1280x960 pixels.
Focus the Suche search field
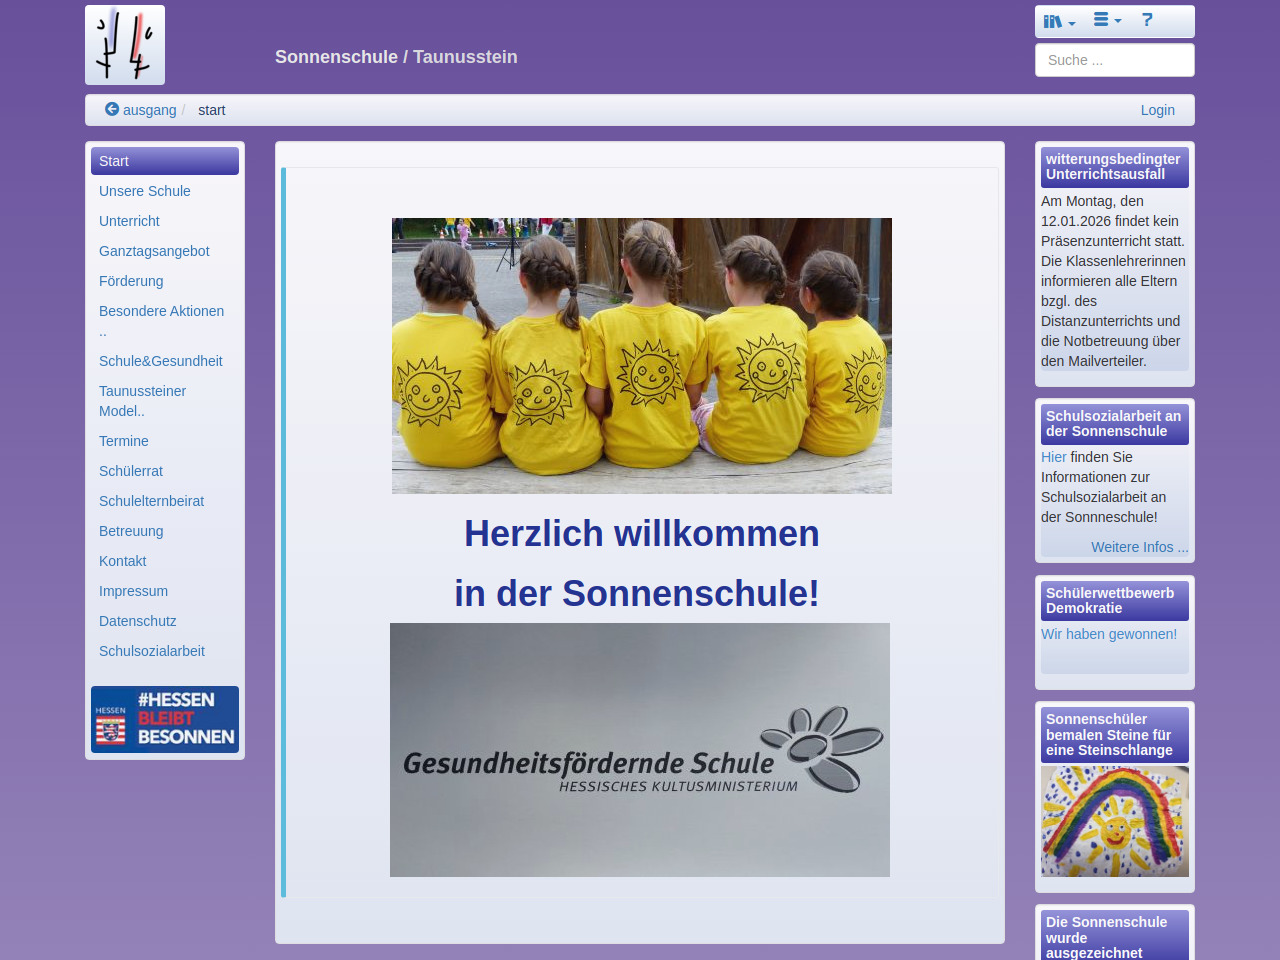pyautogui.click(x=1114, y=60)
